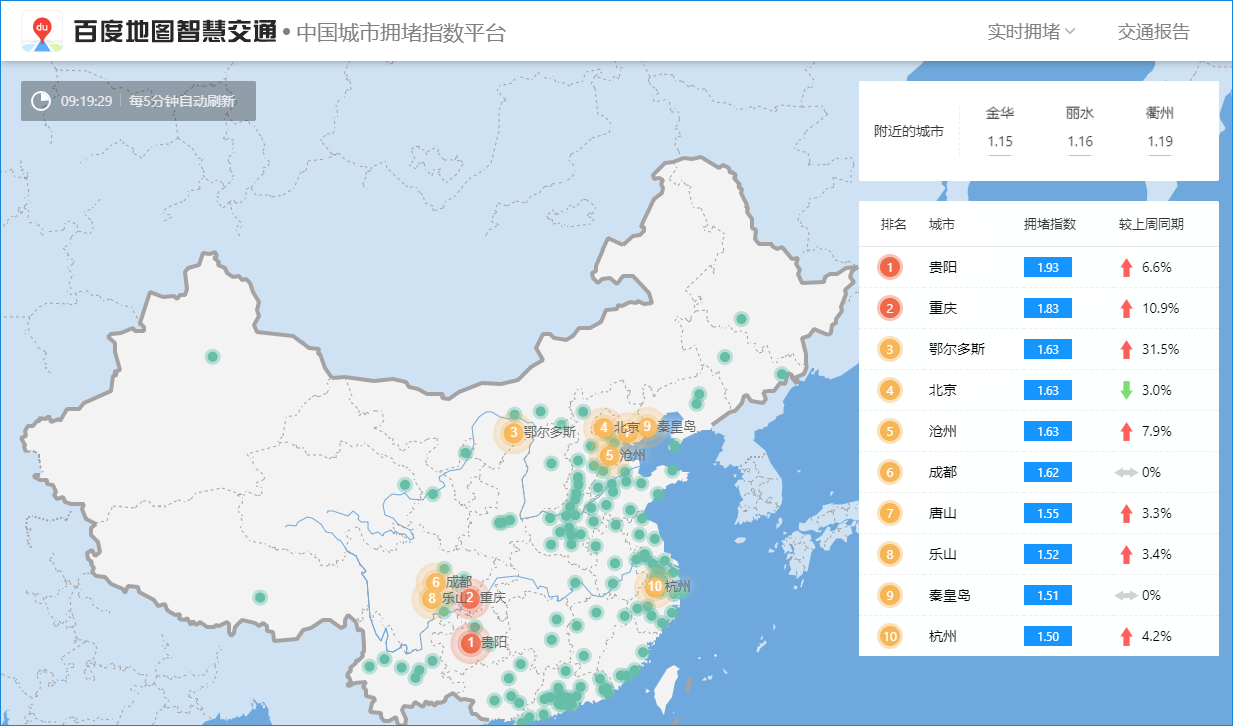
Task: Click the green down arrow beside 3.0%
Action: (1126, 390)
